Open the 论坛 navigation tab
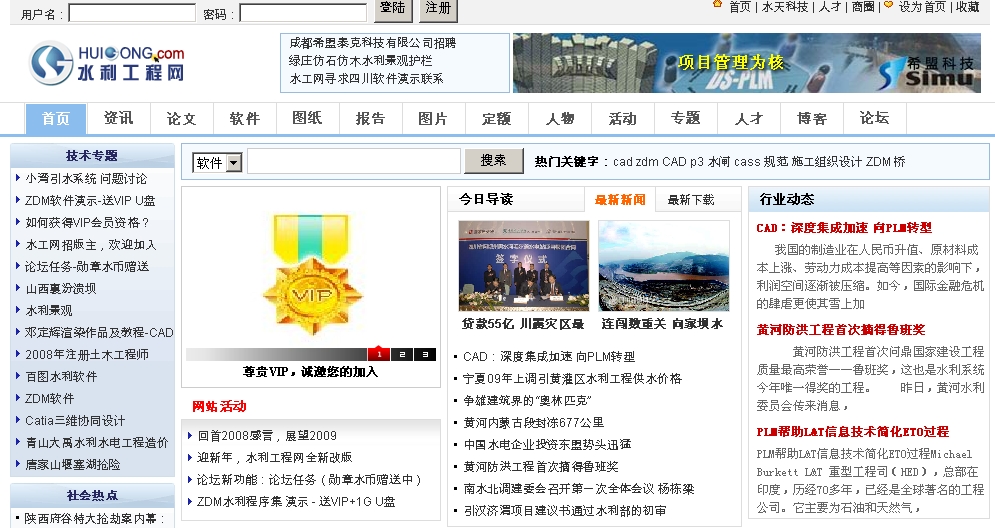The height and width of the screenshot is (528, 995). tap(874, 119)
